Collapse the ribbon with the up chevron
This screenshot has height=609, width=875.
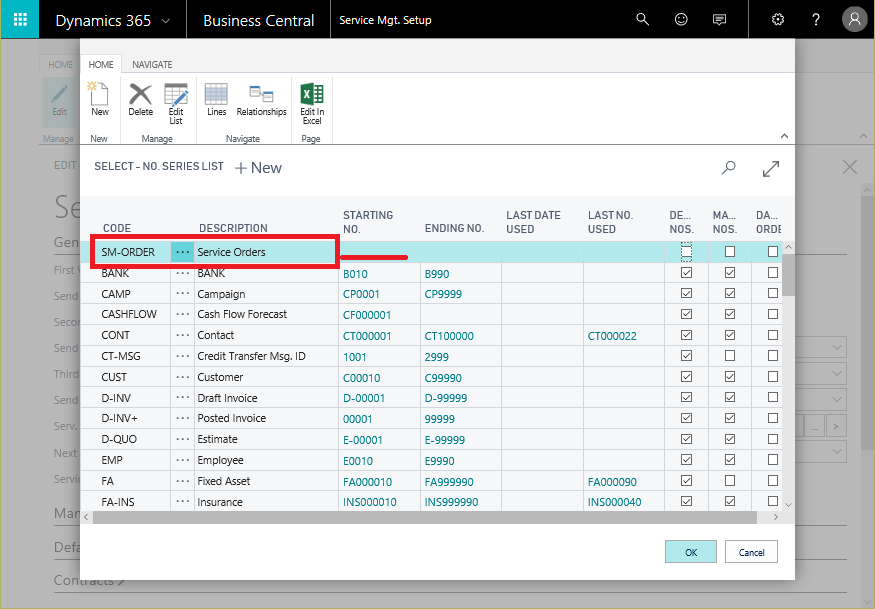tap(784, 136)
